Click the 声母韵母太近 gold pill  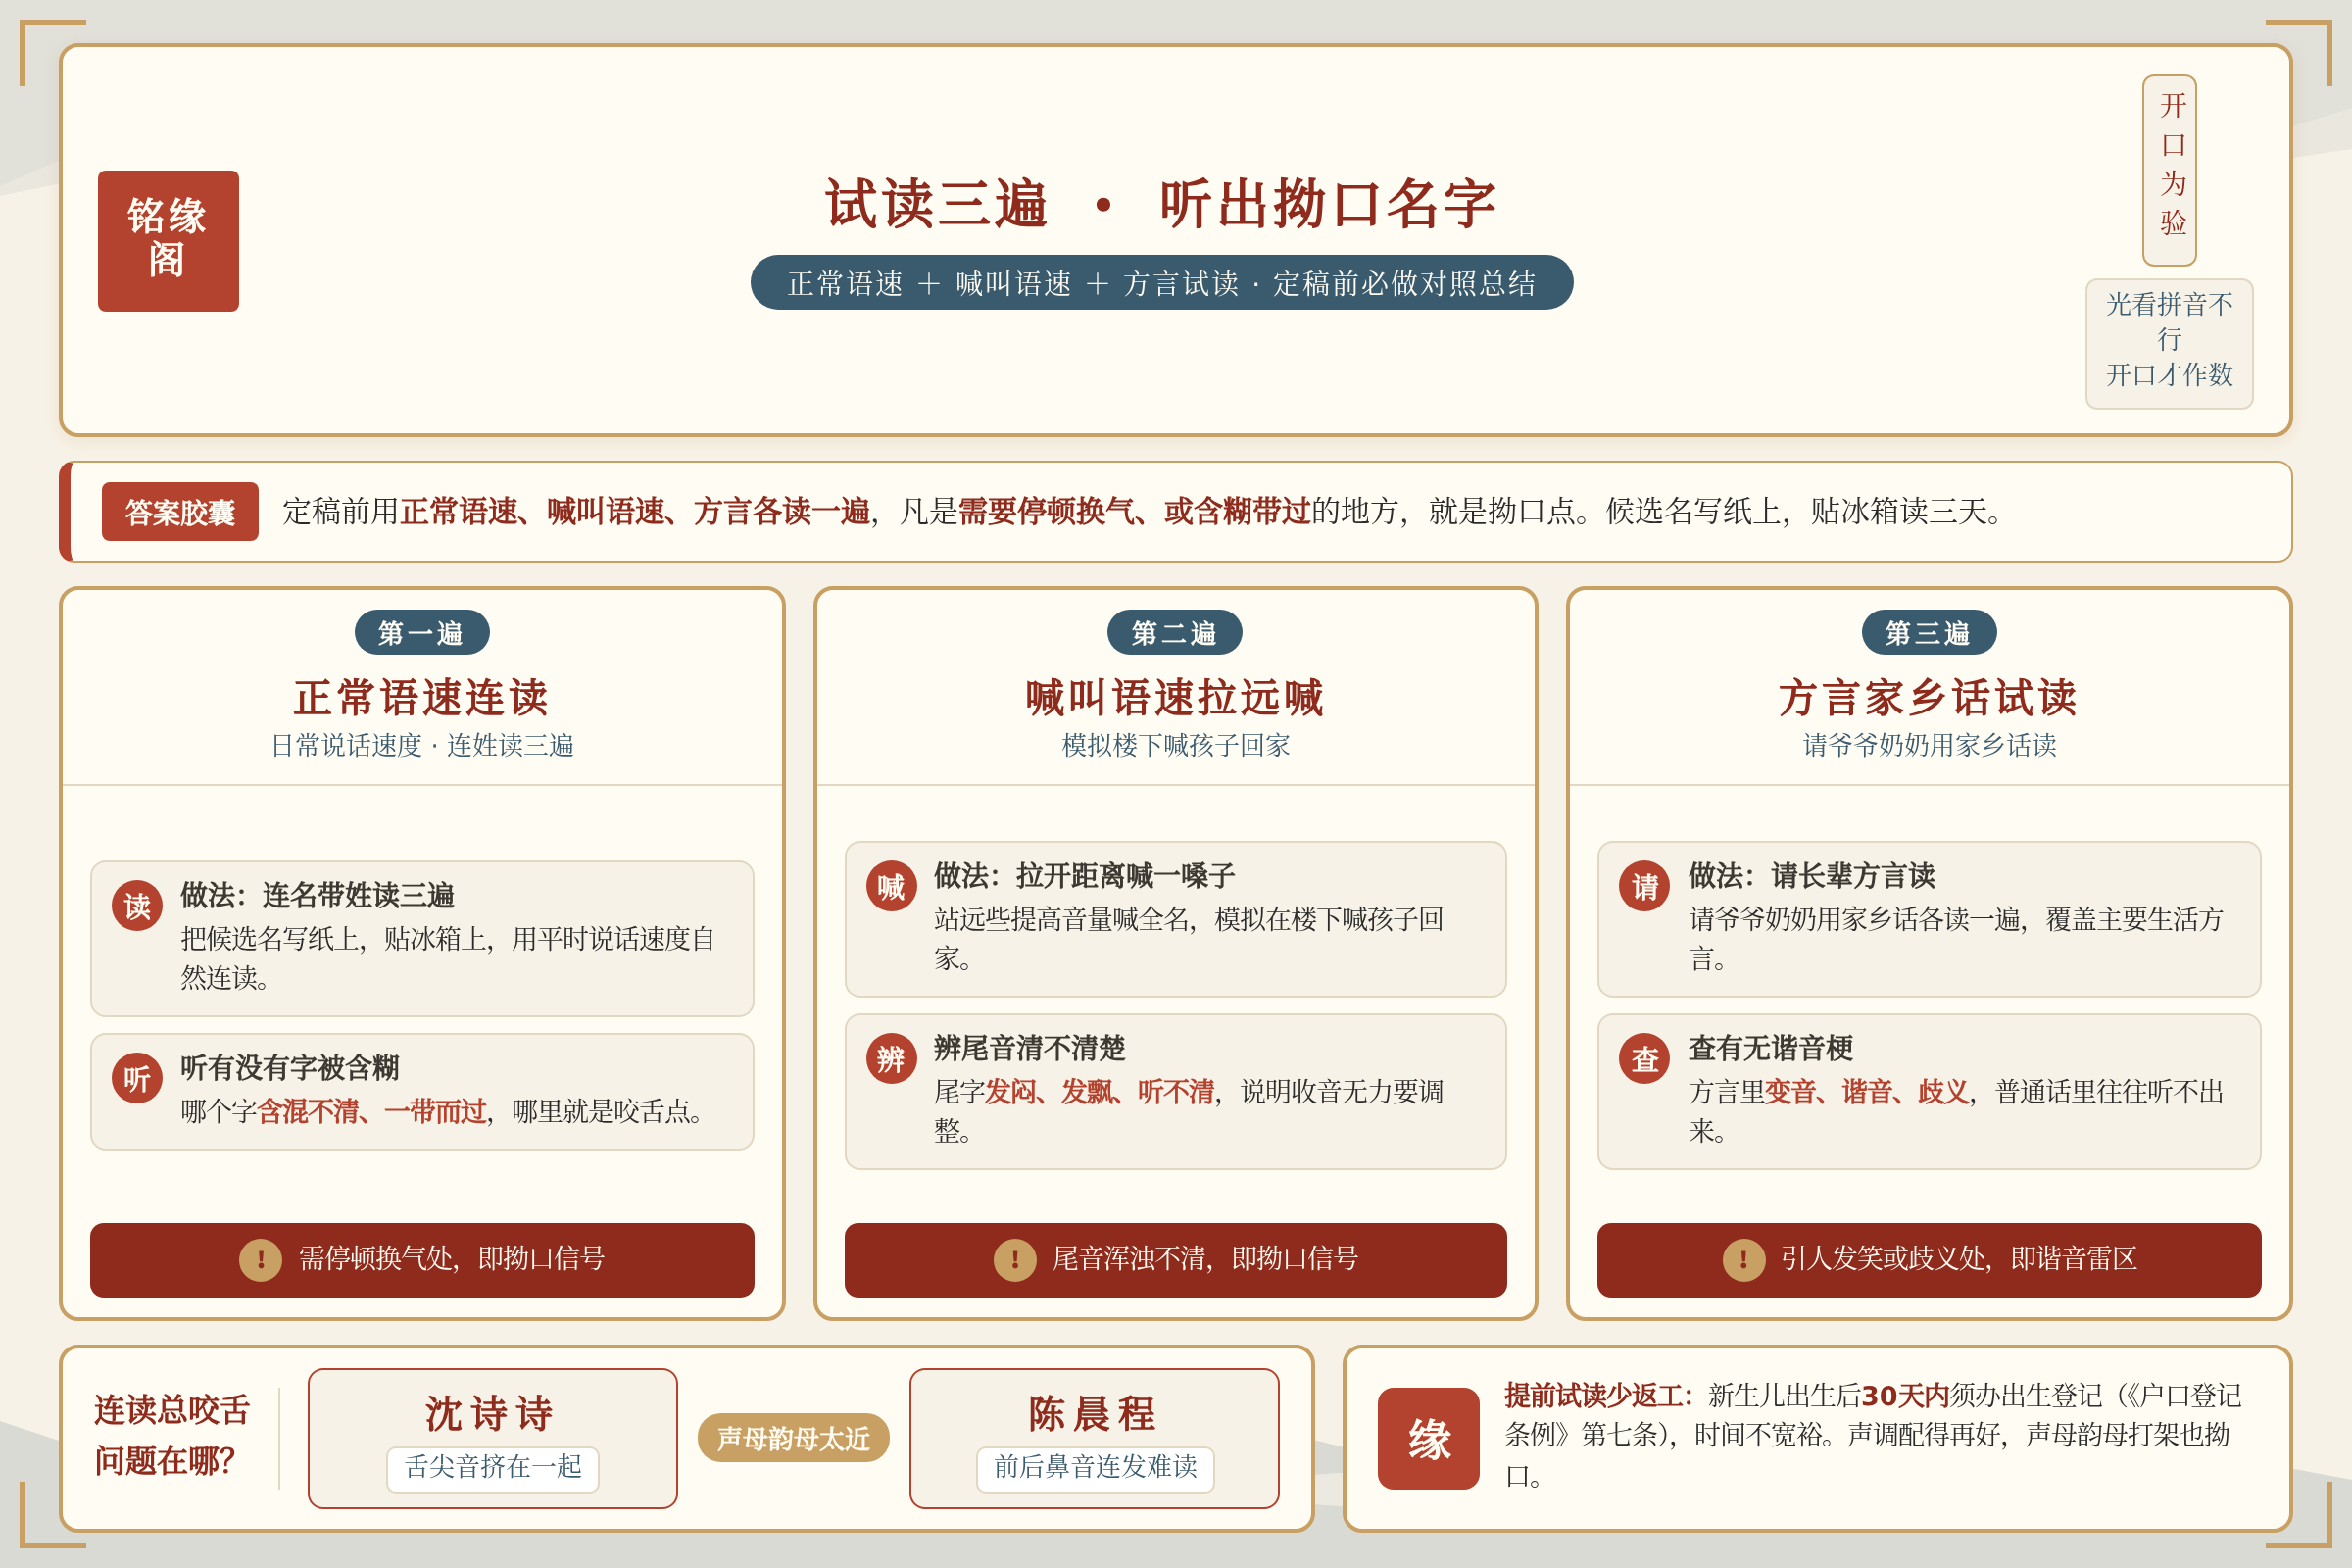click(793, 1438)
